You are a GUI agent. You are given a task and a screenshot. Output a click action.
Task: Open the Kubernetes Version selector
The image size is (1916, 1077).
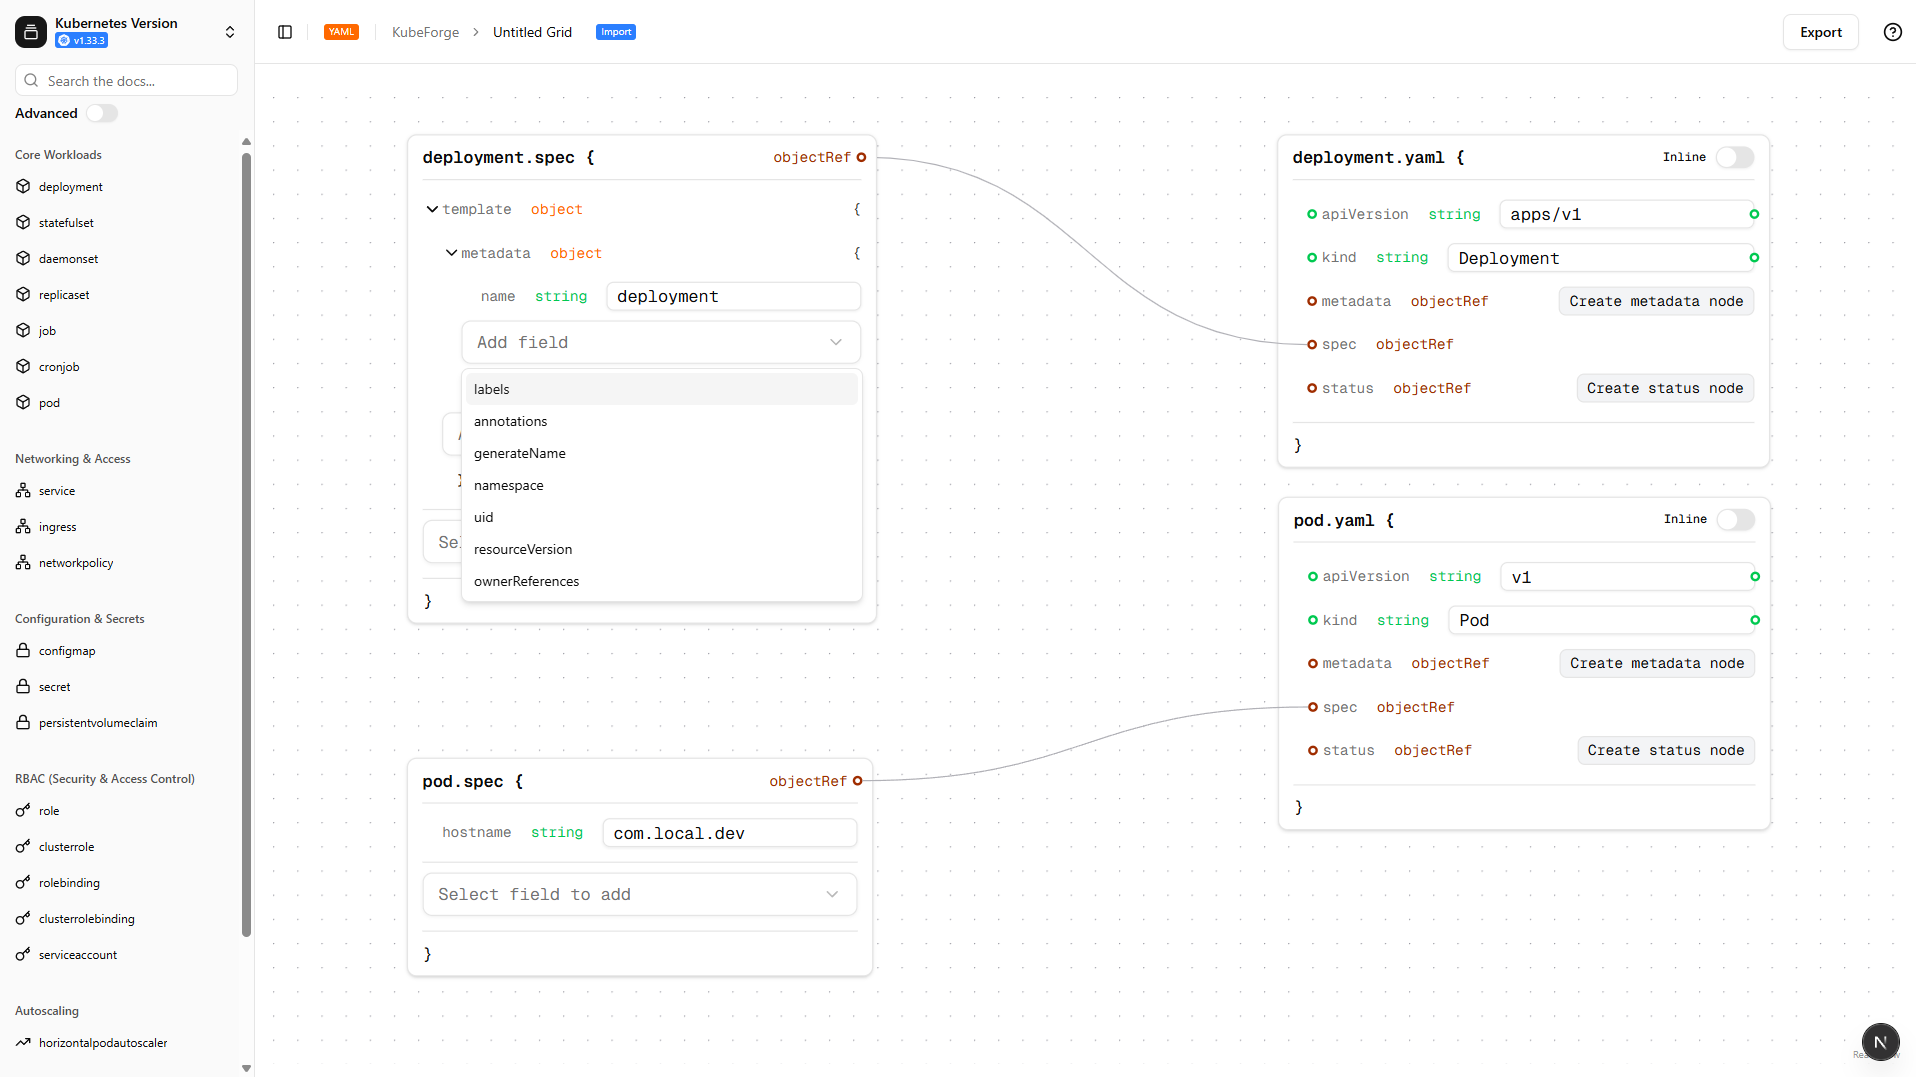click(x=230, y=31)
